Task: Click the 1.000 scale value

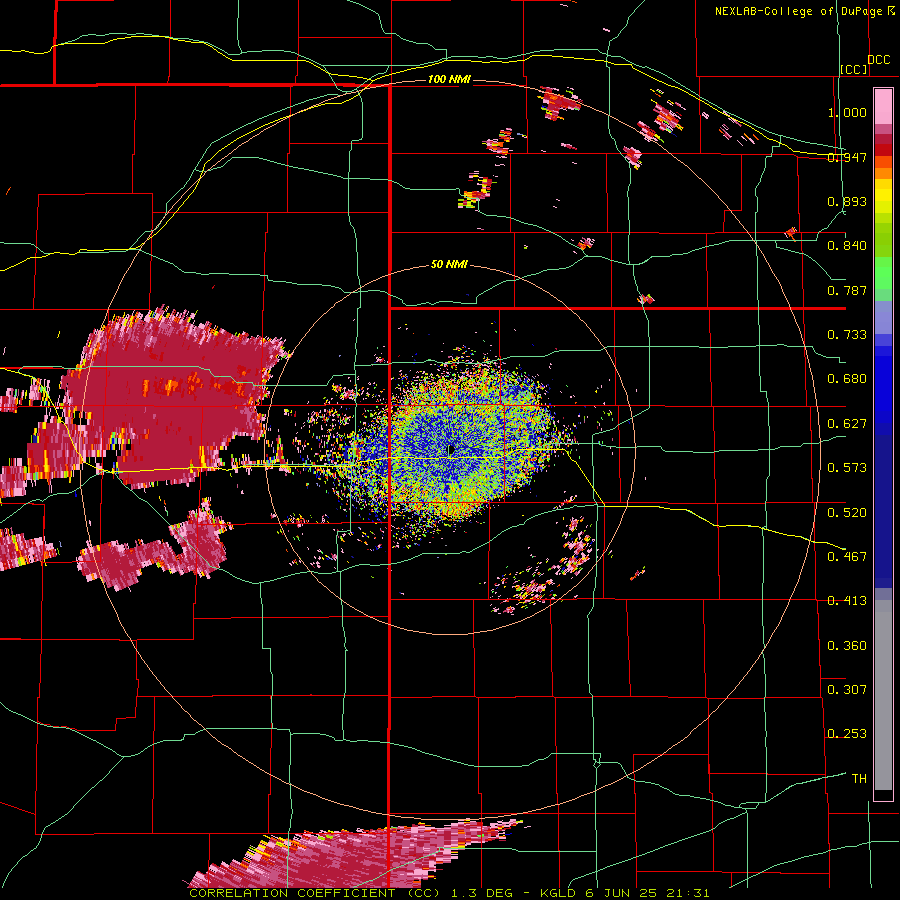Action: 847,112
